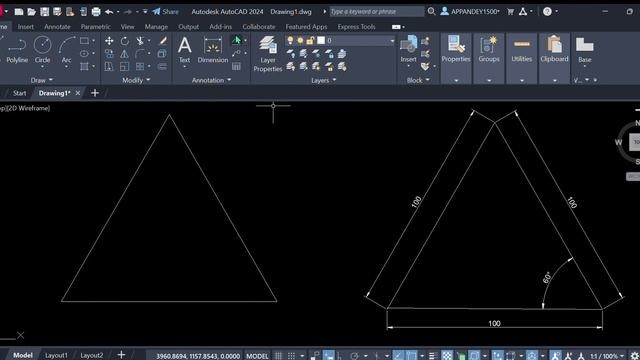640x360 pixels.
Task: Expand the Layers panel
Action: point(323,80)
